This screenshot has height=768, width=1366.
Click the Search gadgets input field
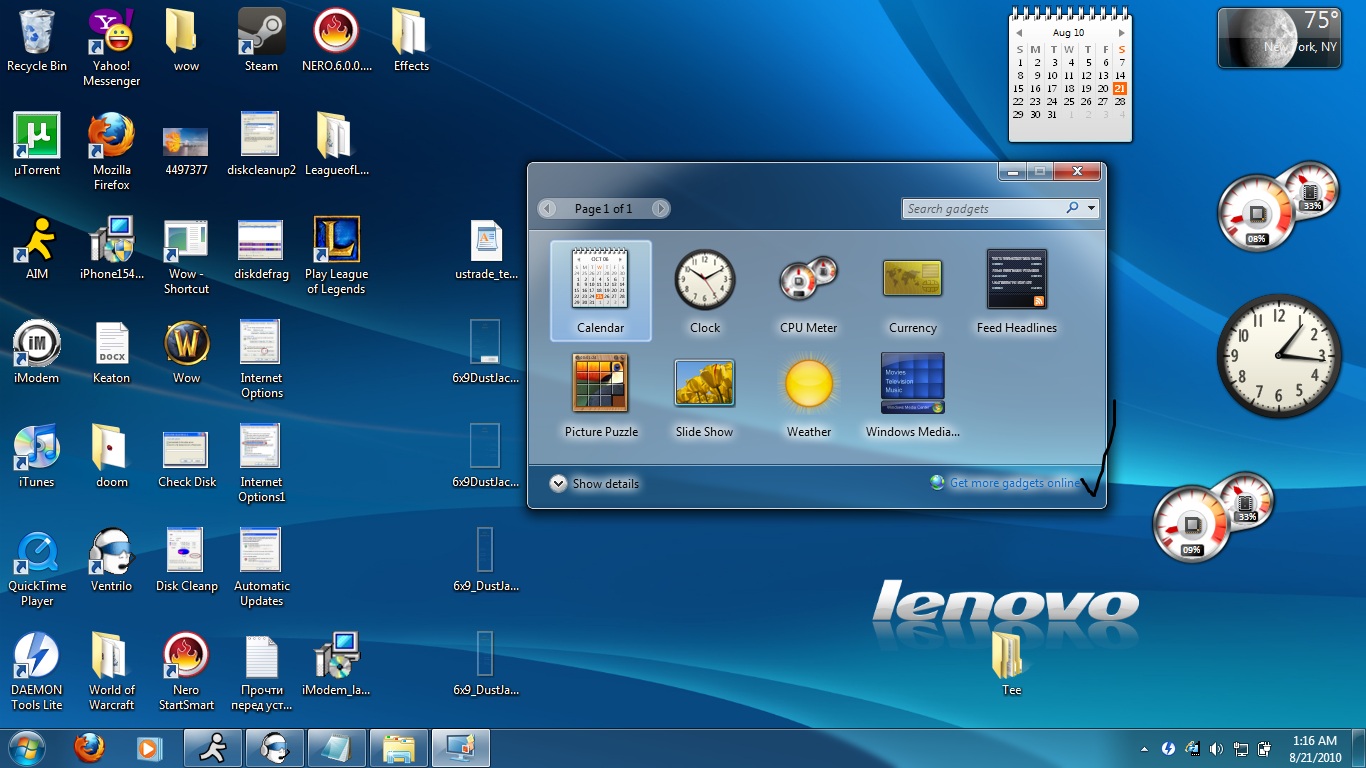coord(983,209)
